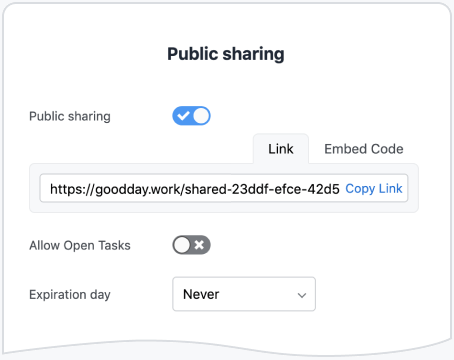Image resolution: width=454 pixels, height=360 pixels.
Task: Click the white knob of Public sharing switch
Action: click(201, 116)
